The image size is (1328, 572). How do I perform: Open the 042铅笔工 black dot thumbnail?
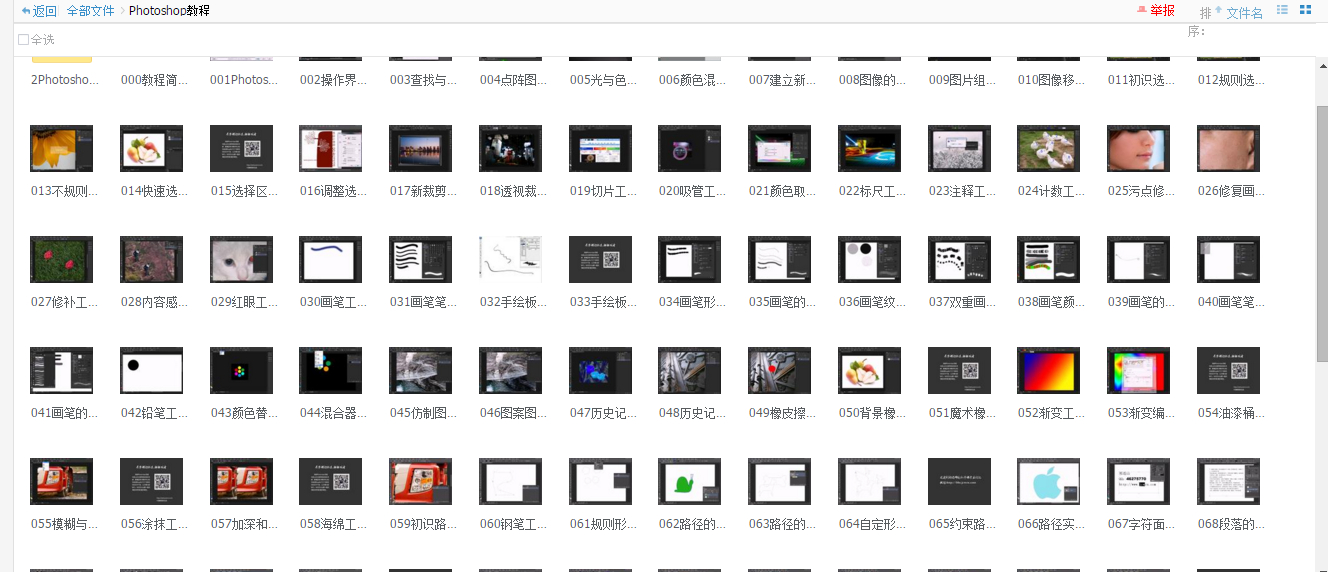point(151,371)
